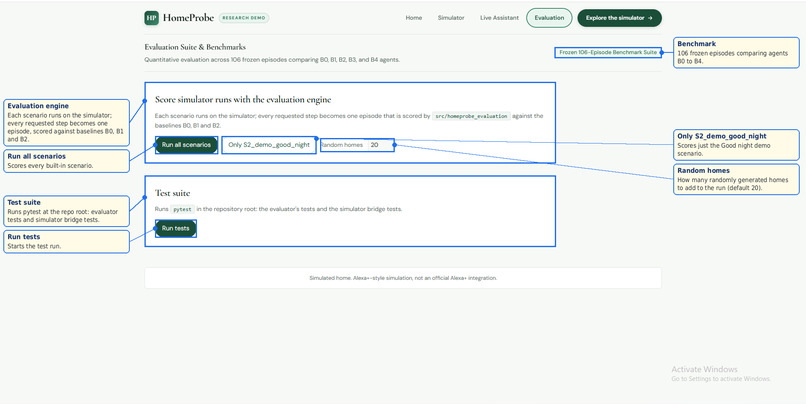The image size is (806, 404).
Task: Focus the Random homes number field
Action: click(x=380, y=145)
